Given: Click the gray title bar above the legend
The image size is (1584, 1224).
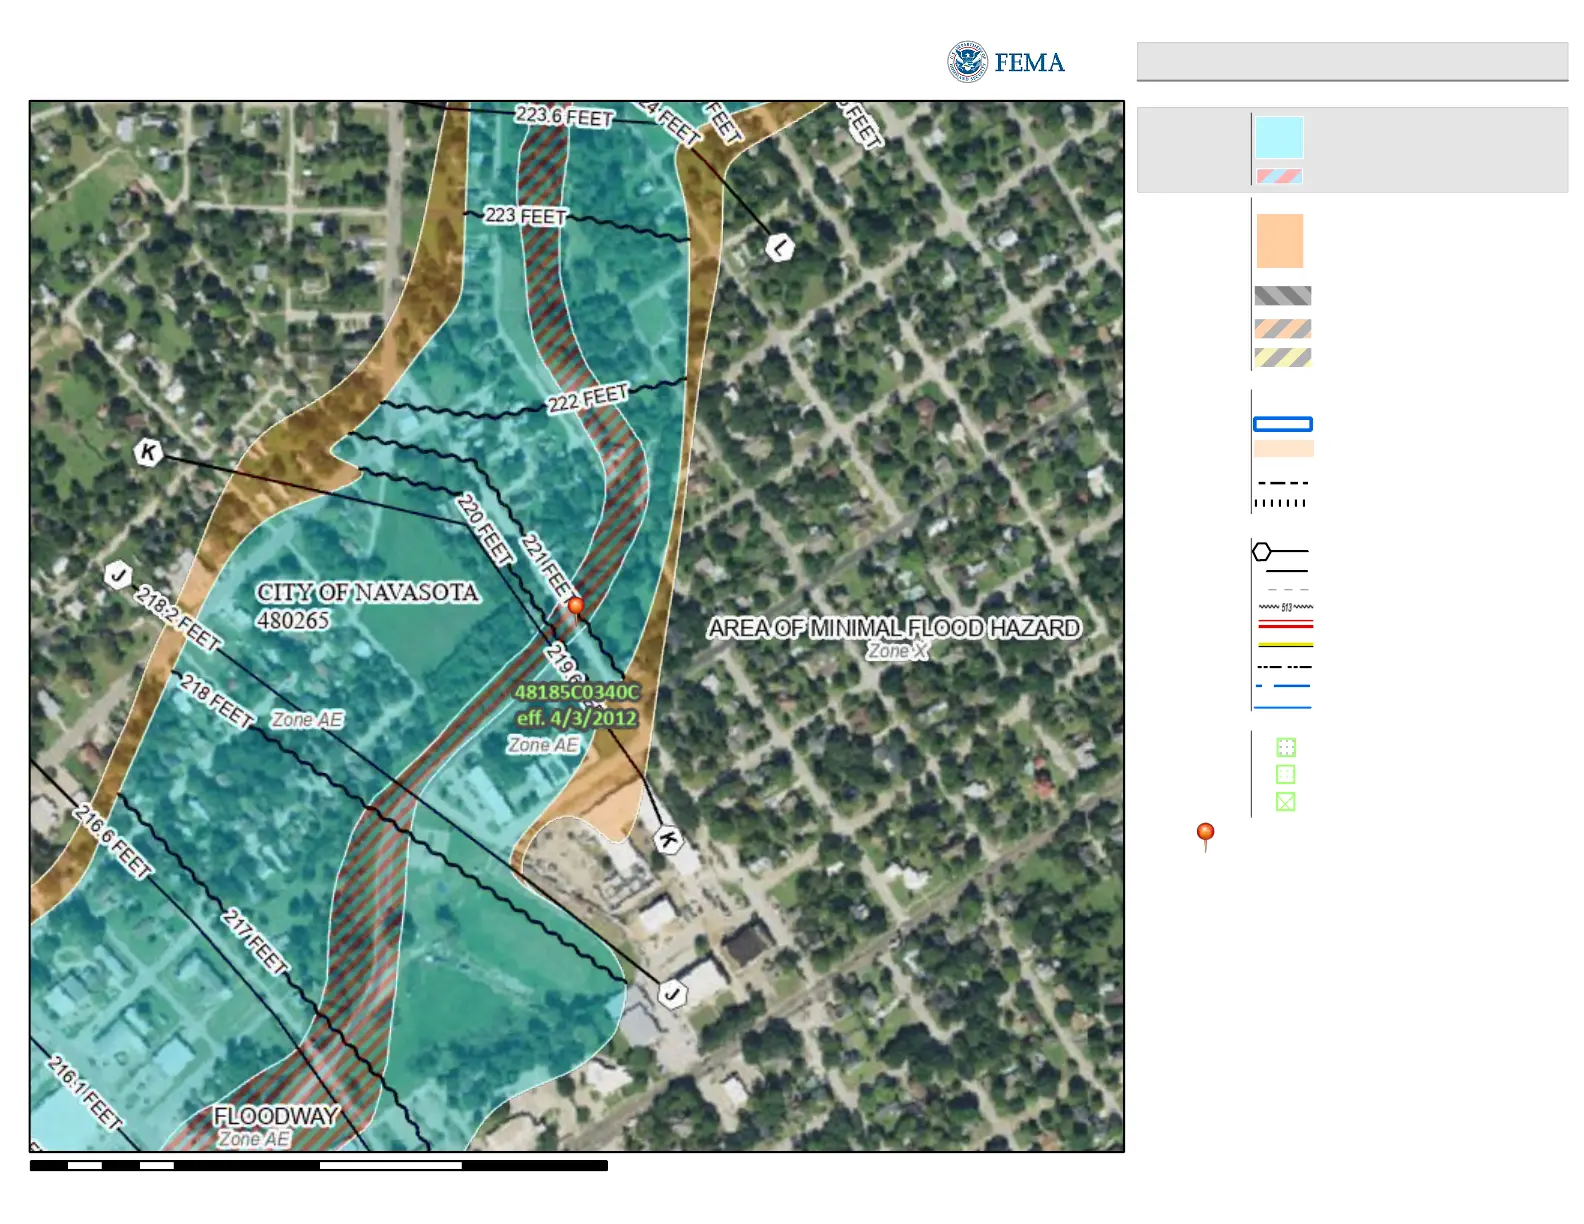Looking at the screenshot, I should [1352, 61].
